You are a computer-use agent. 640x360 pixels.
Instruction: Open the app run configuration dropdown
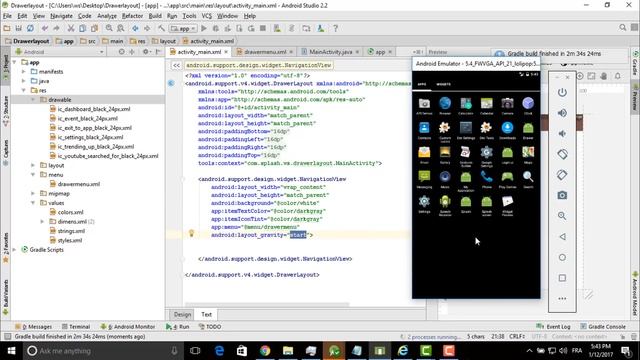point(183,29)
